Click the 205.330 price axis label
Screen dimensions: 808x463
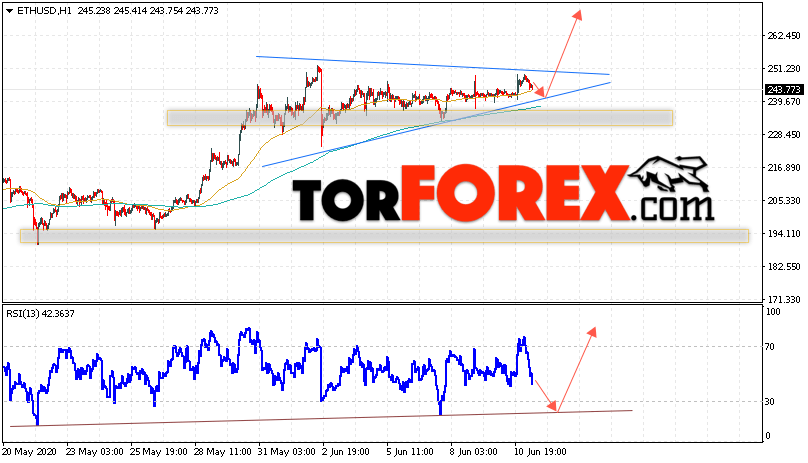784,201
